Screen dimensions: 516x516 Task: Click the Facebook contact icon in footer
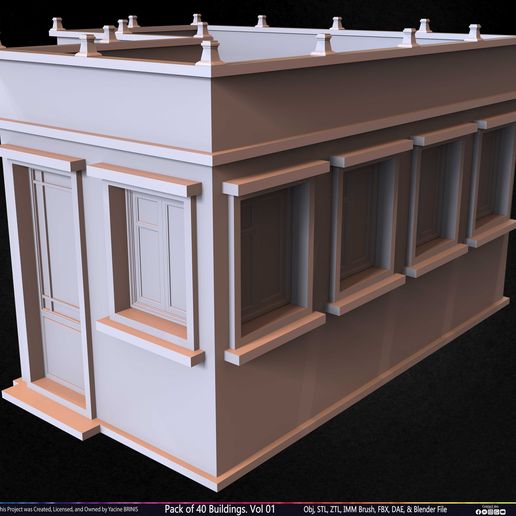pyautogui.click(x=478, y=512)
